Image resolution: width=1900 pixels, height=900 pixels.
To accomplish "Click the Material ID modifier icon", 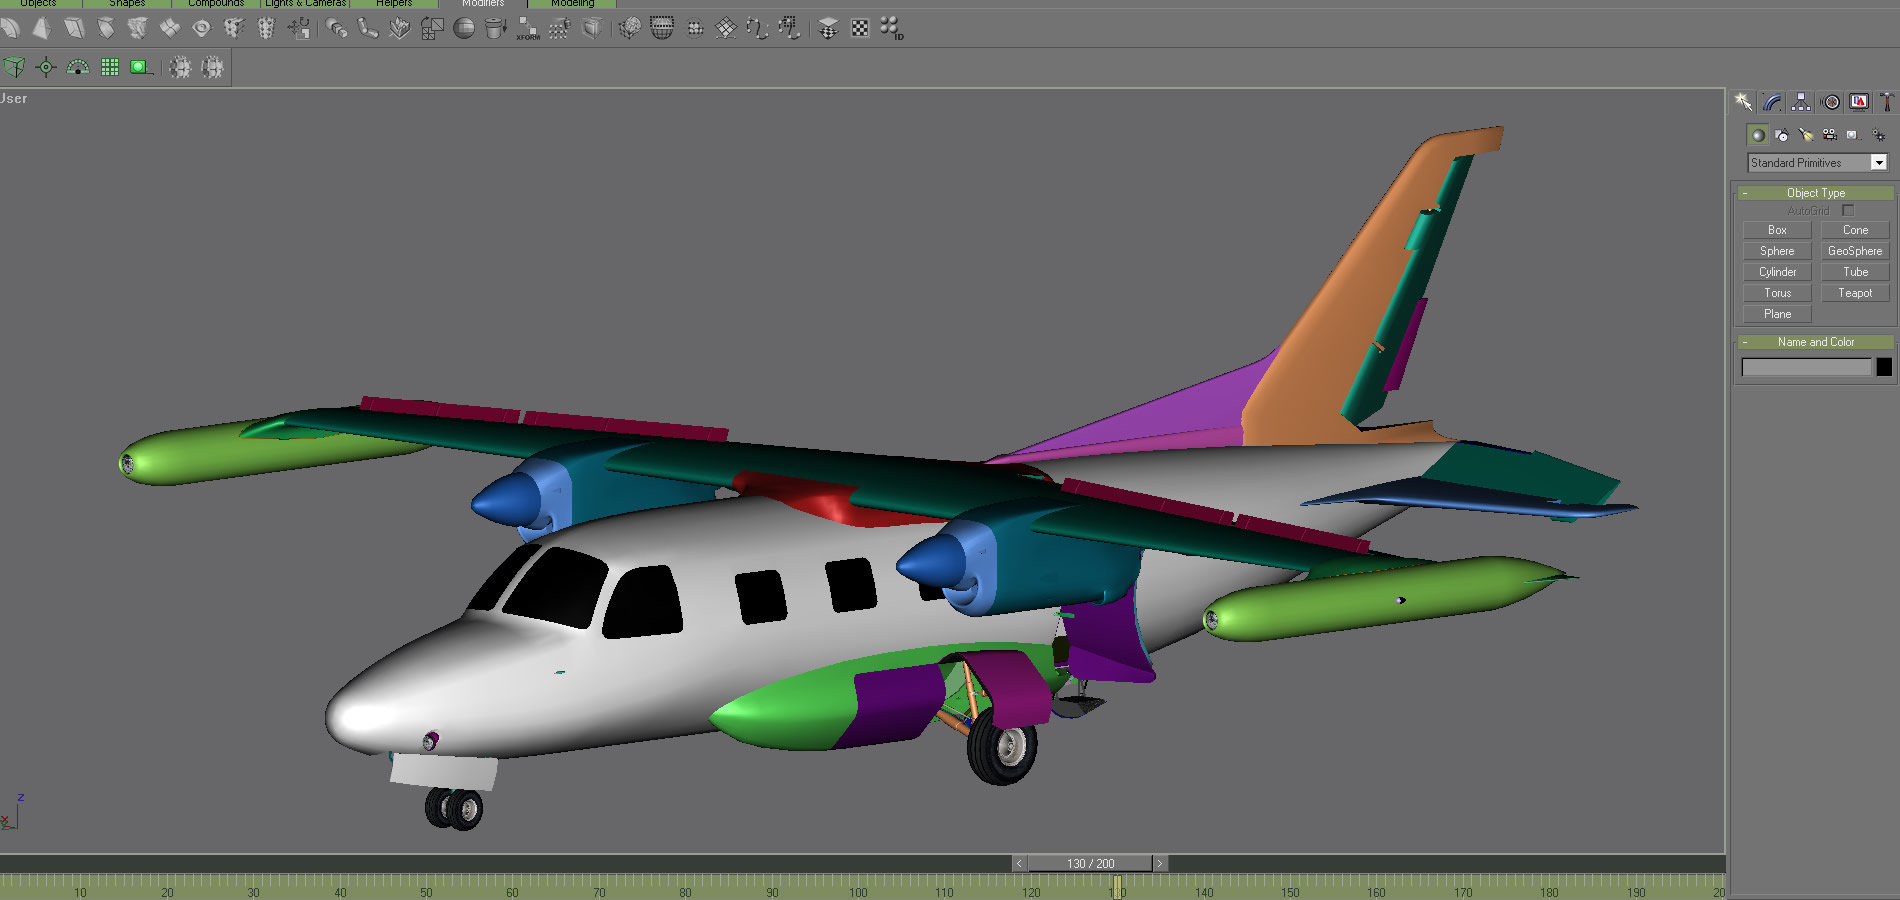I will point(891,29).
